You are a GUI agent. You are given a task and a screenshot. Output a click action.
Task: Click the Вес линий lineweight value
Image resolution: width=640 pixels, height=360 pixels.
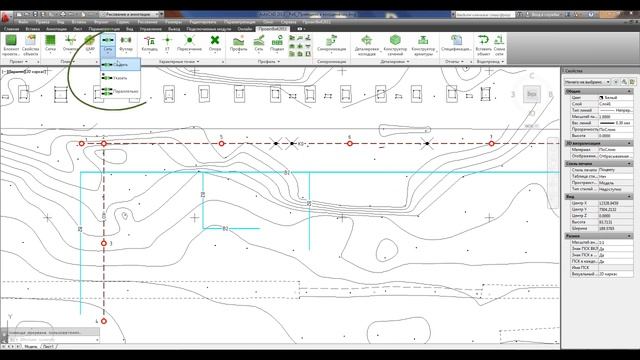click(x=616, y=123)
